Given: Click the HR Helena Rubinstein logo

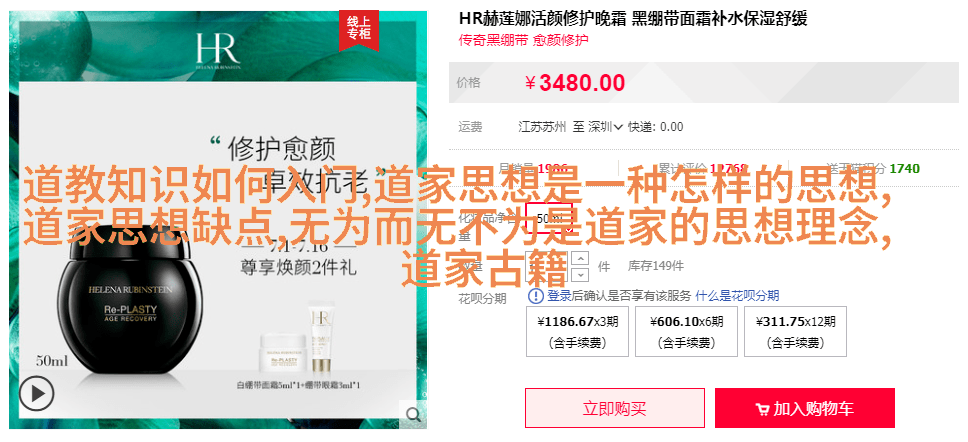Looking at the screenshot, I should (218, 50).
